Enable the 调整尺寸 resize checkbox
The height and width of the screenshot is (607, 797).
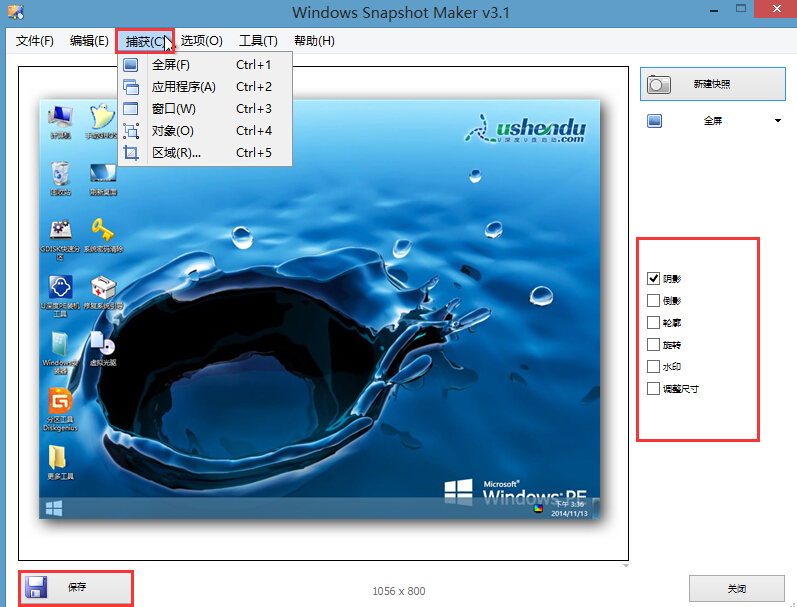point(653,389)
